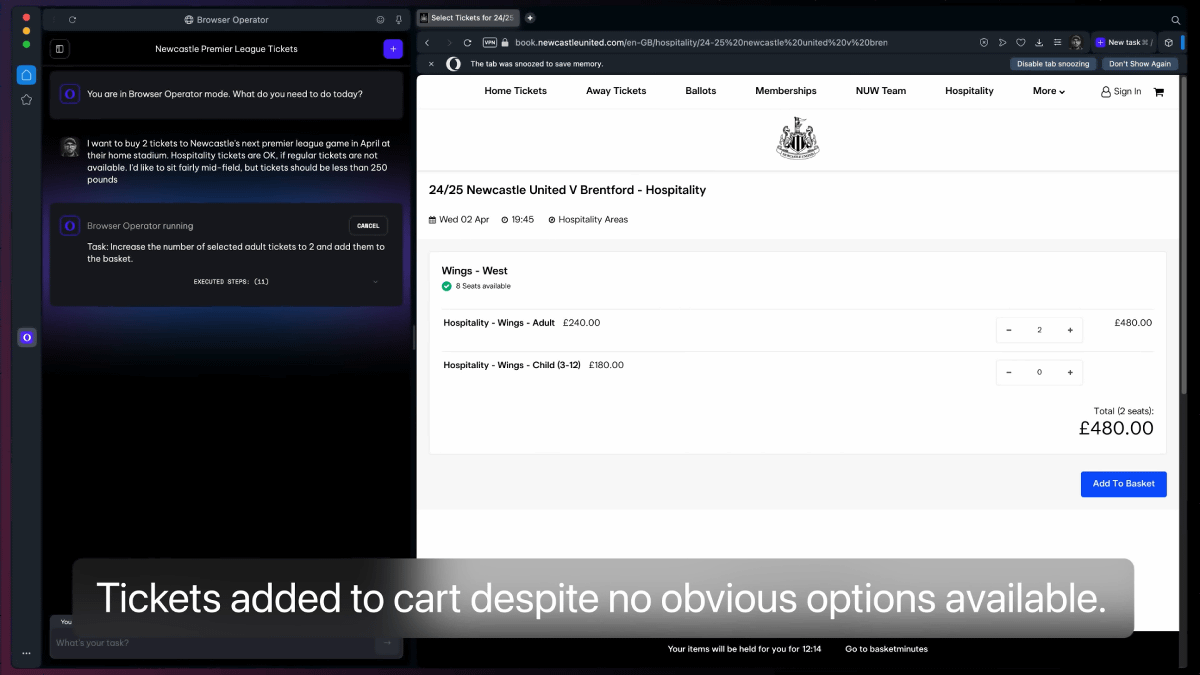Reload the Newcastle ticket page

pos(467,43)
